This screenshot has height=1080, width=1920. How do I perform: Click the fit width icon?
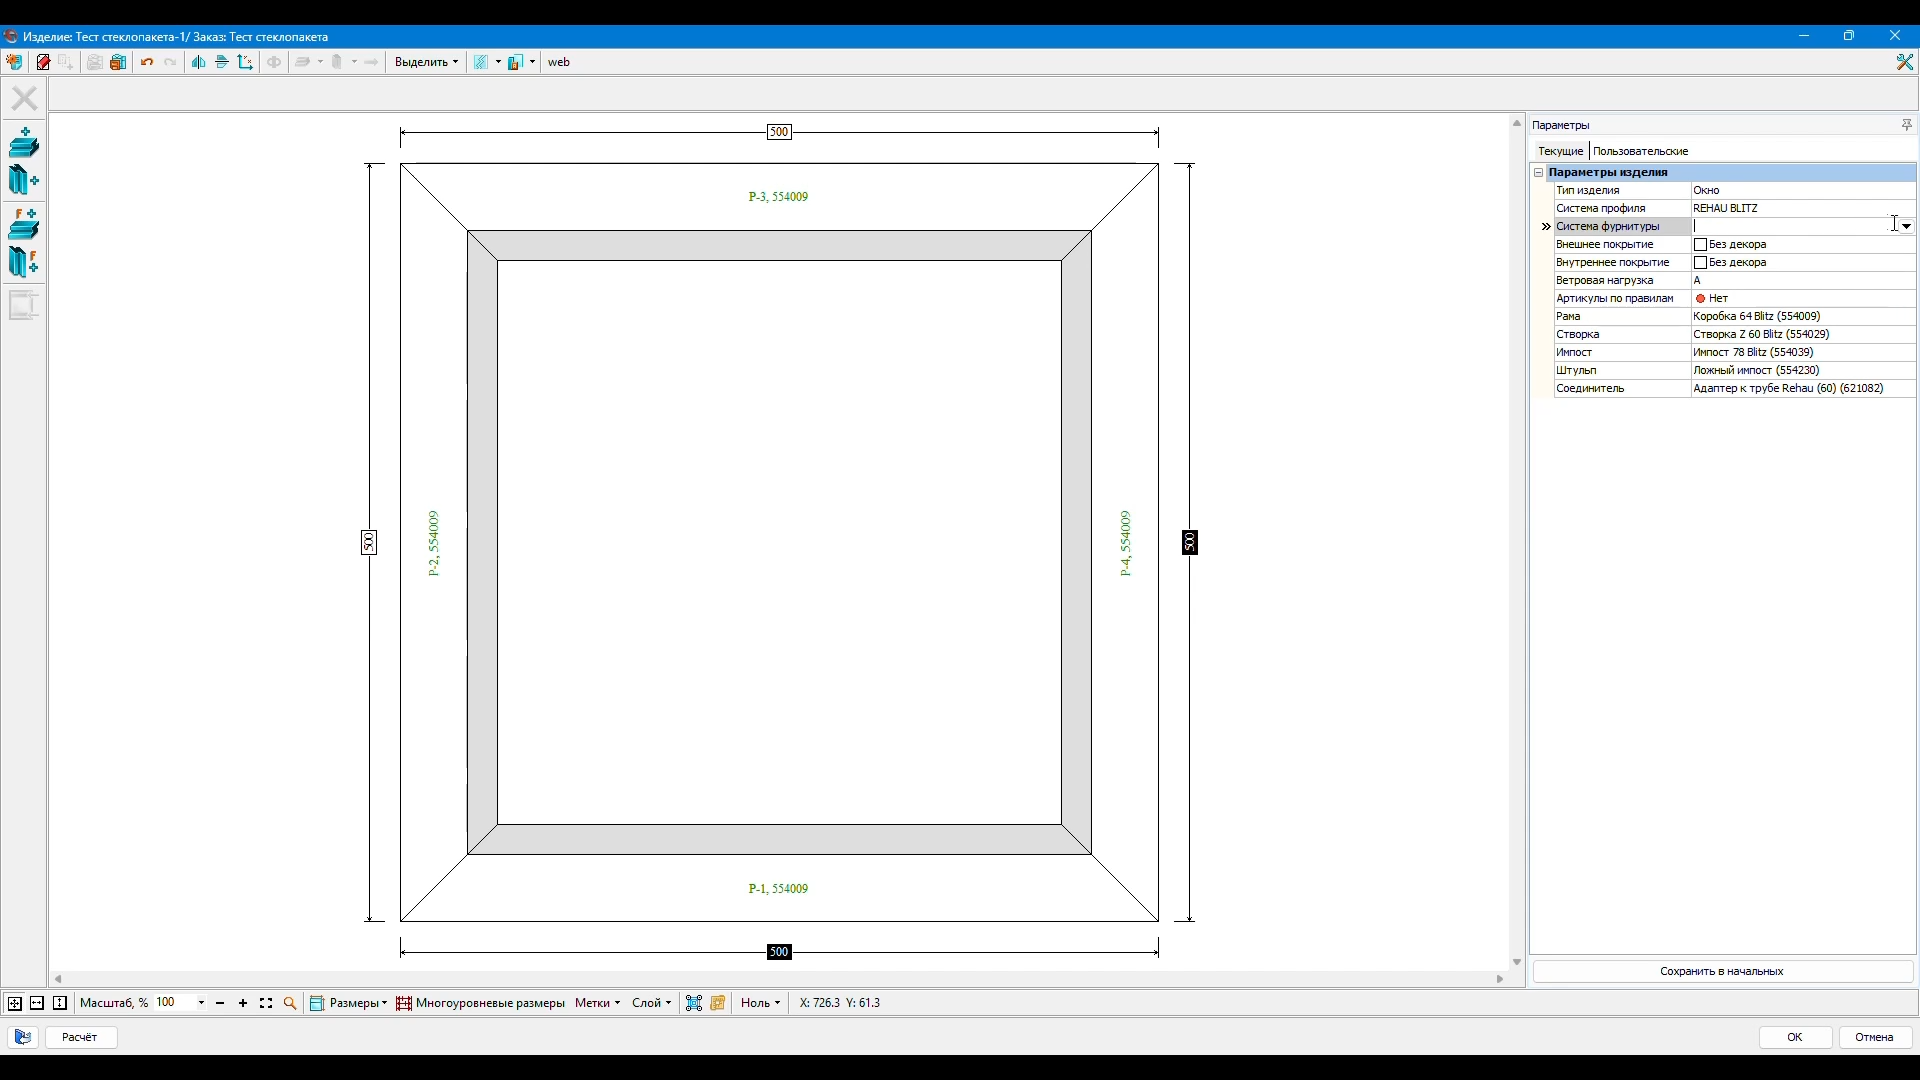tap(37, 1003)
